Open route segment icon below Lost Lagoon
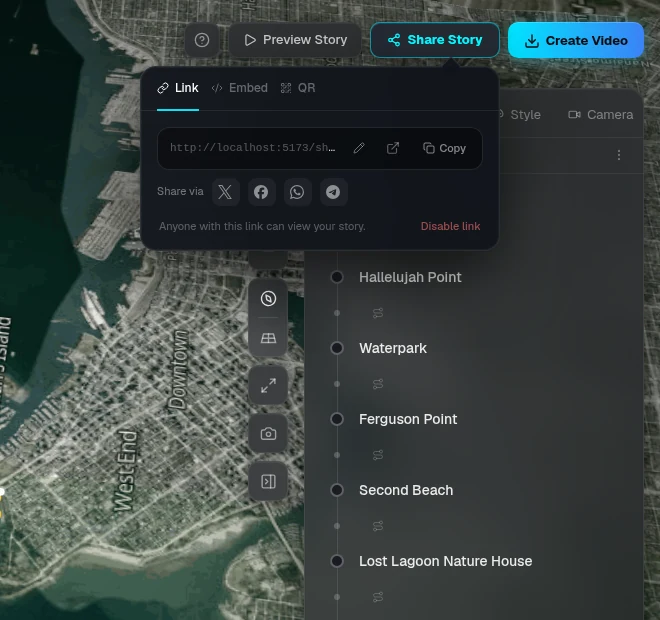This screenshot has height=620, width=660. coord(378,597)
